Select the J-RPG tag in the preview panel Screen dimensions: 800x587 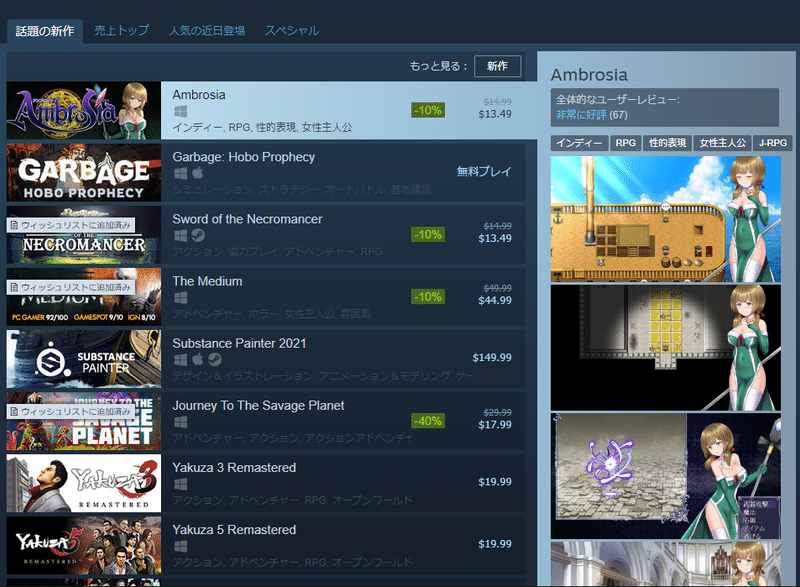[x=772, y=143]
